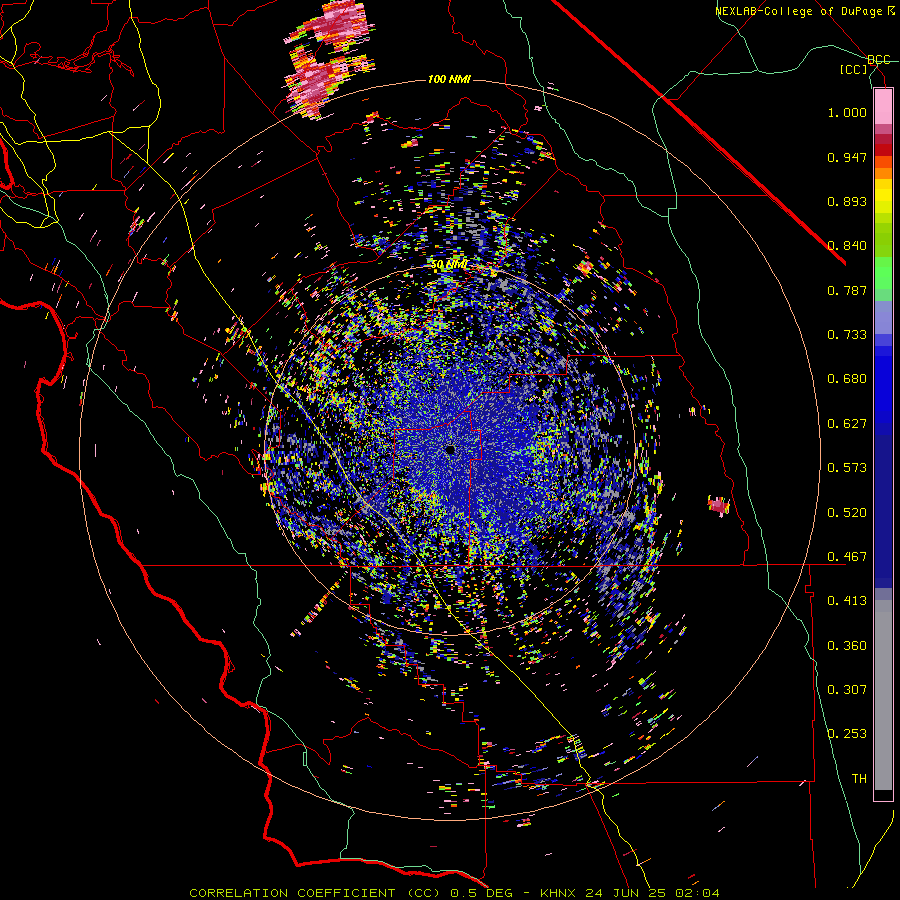Image resolution: width=900 pixels, height=900 pixels.
Task: Click the 1.000 value on the scale
Action: click(x=847, y=112)
